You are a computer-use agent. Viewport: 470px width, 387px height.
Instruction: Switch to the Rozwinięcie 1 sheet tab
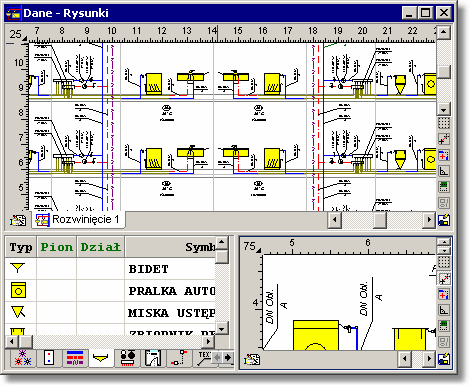79,220
